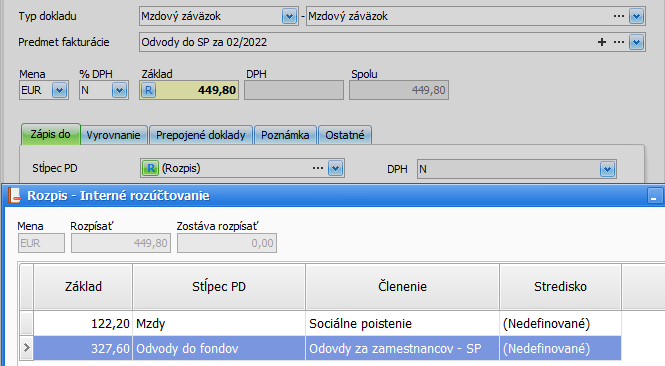665x366 pixels.
Task: Select (Nedefinované) in the Mzdy row
Action: [560, 324]
